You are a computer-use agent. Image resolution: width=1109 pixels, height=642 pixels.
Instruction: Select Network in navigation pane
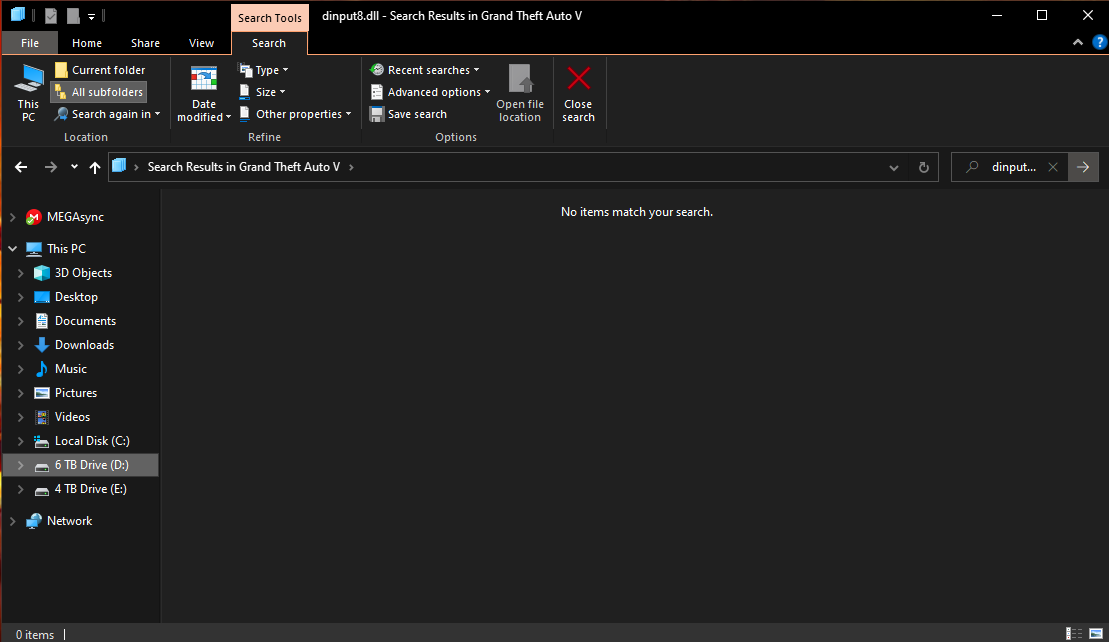pos(69,521)
